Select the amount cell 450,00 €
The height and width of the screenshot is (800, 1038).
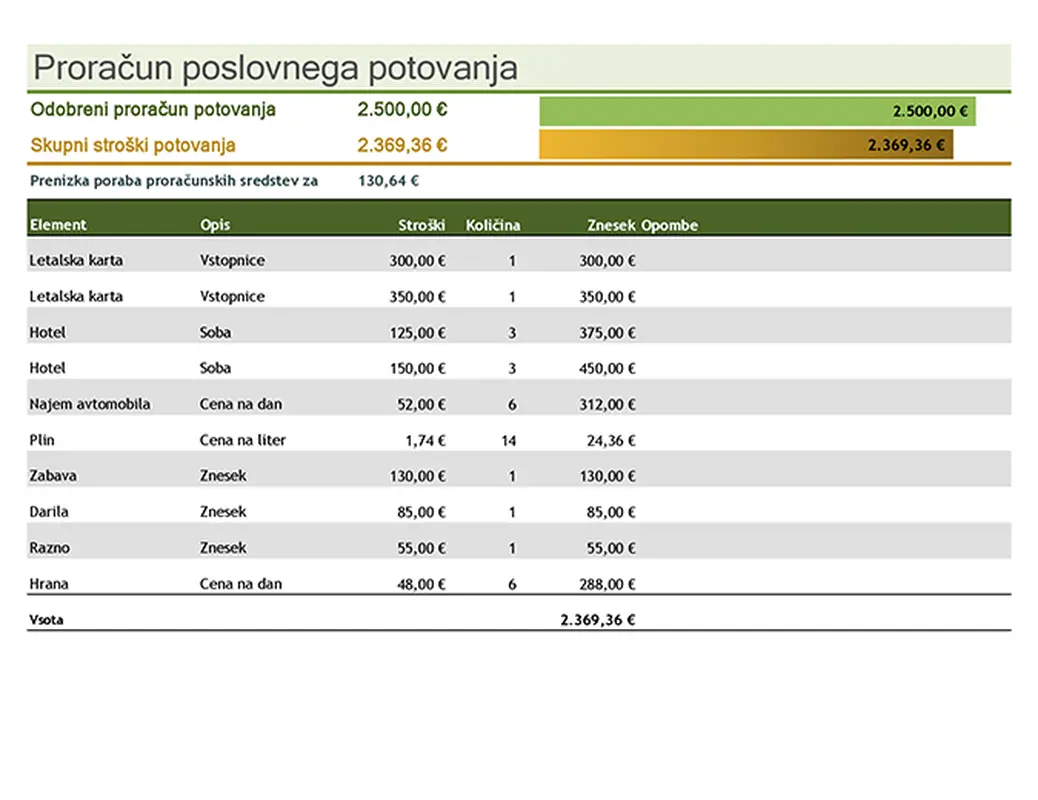tap(607, 368)
